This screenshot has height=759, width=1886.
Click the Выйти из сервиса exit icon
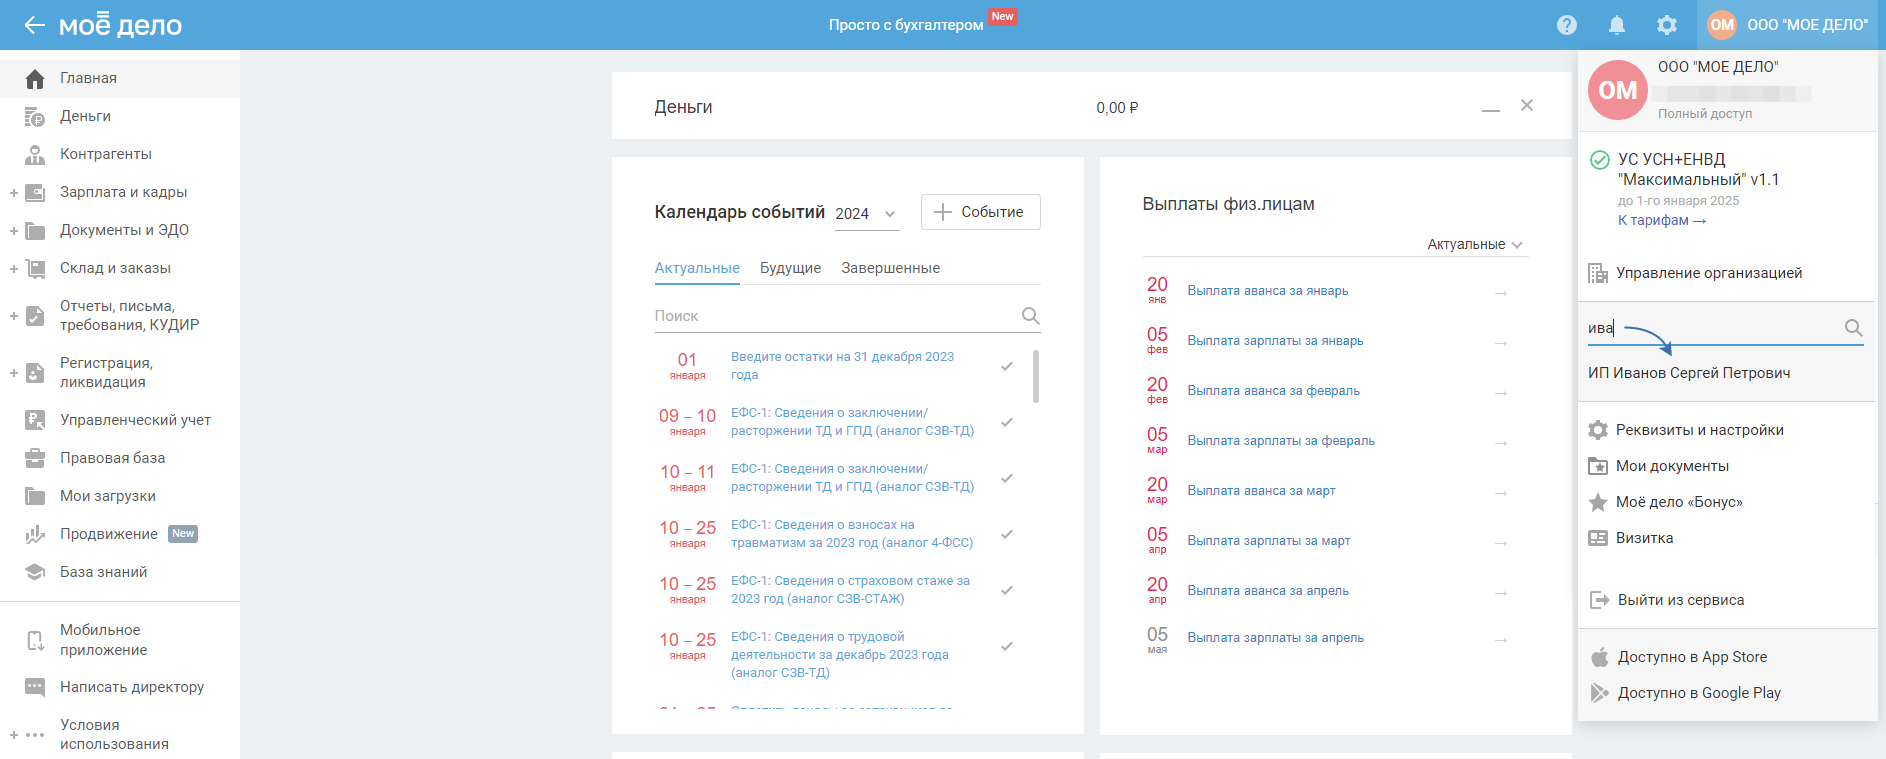tap(1599, 600)
